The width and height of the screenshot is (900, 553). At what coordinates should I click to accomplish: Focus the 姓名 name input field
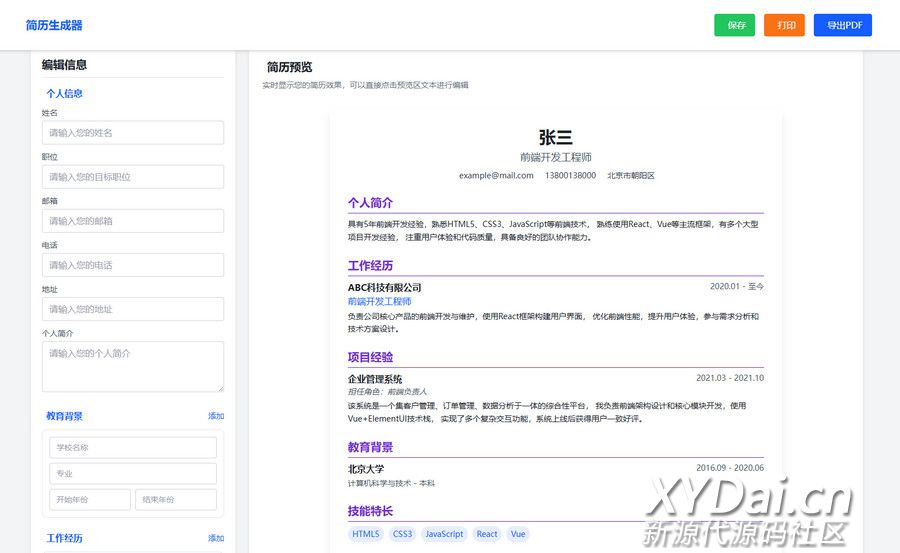coord(132,133)
